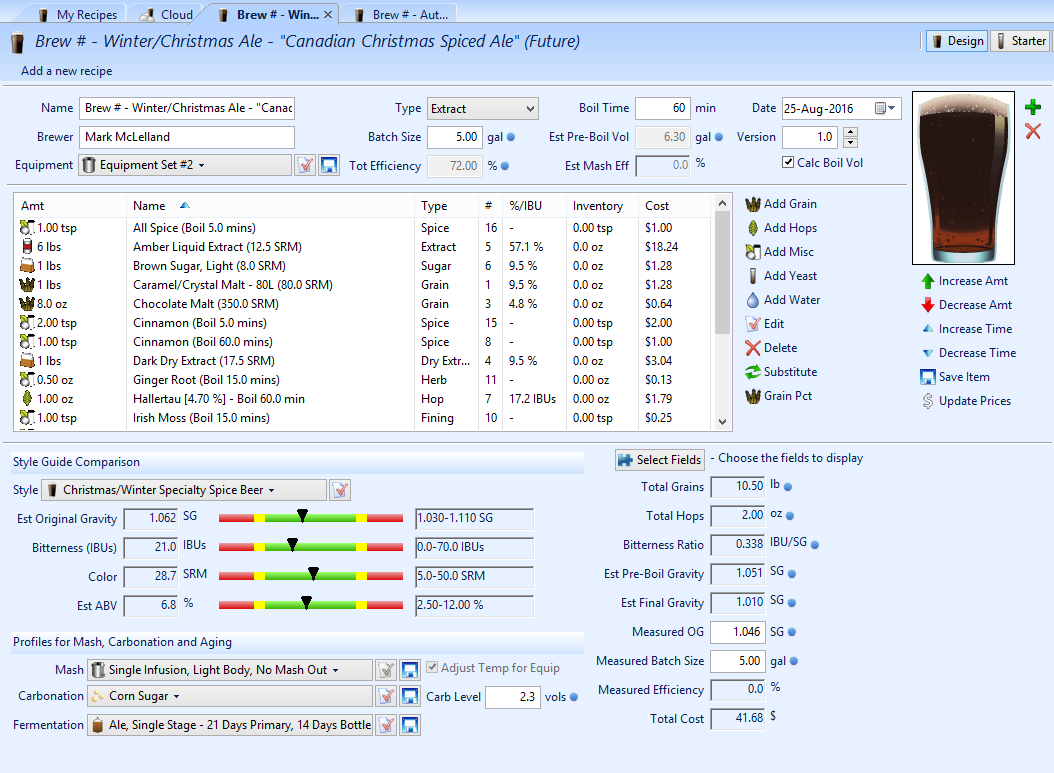Switch to the My Recipes tab
Viewport: 1054px width, 773px height.
(77, 14)
